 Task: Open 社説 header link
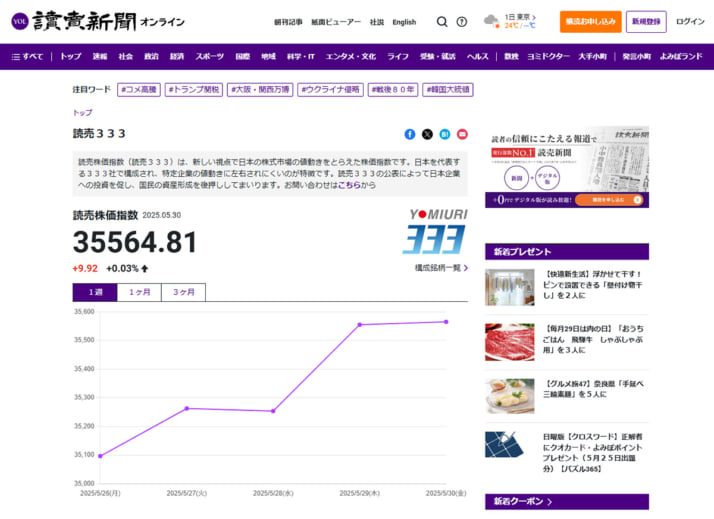[377, 22]
